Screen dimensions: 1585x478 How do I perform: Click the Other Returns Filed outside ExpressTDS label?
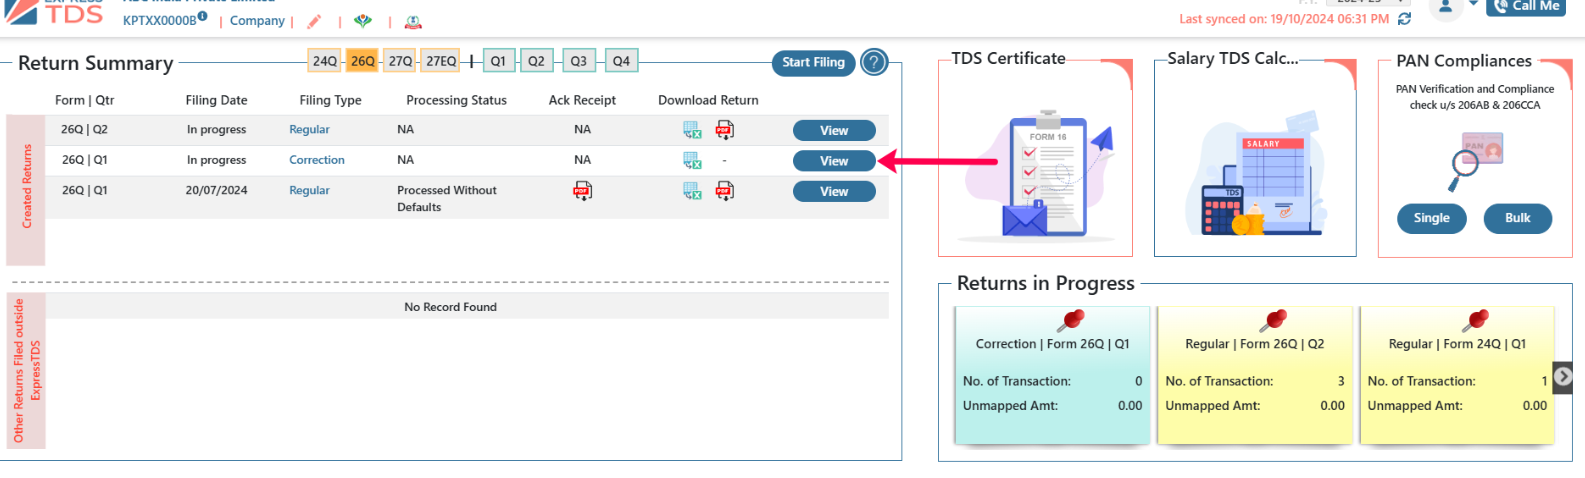[x=27, y=370]
